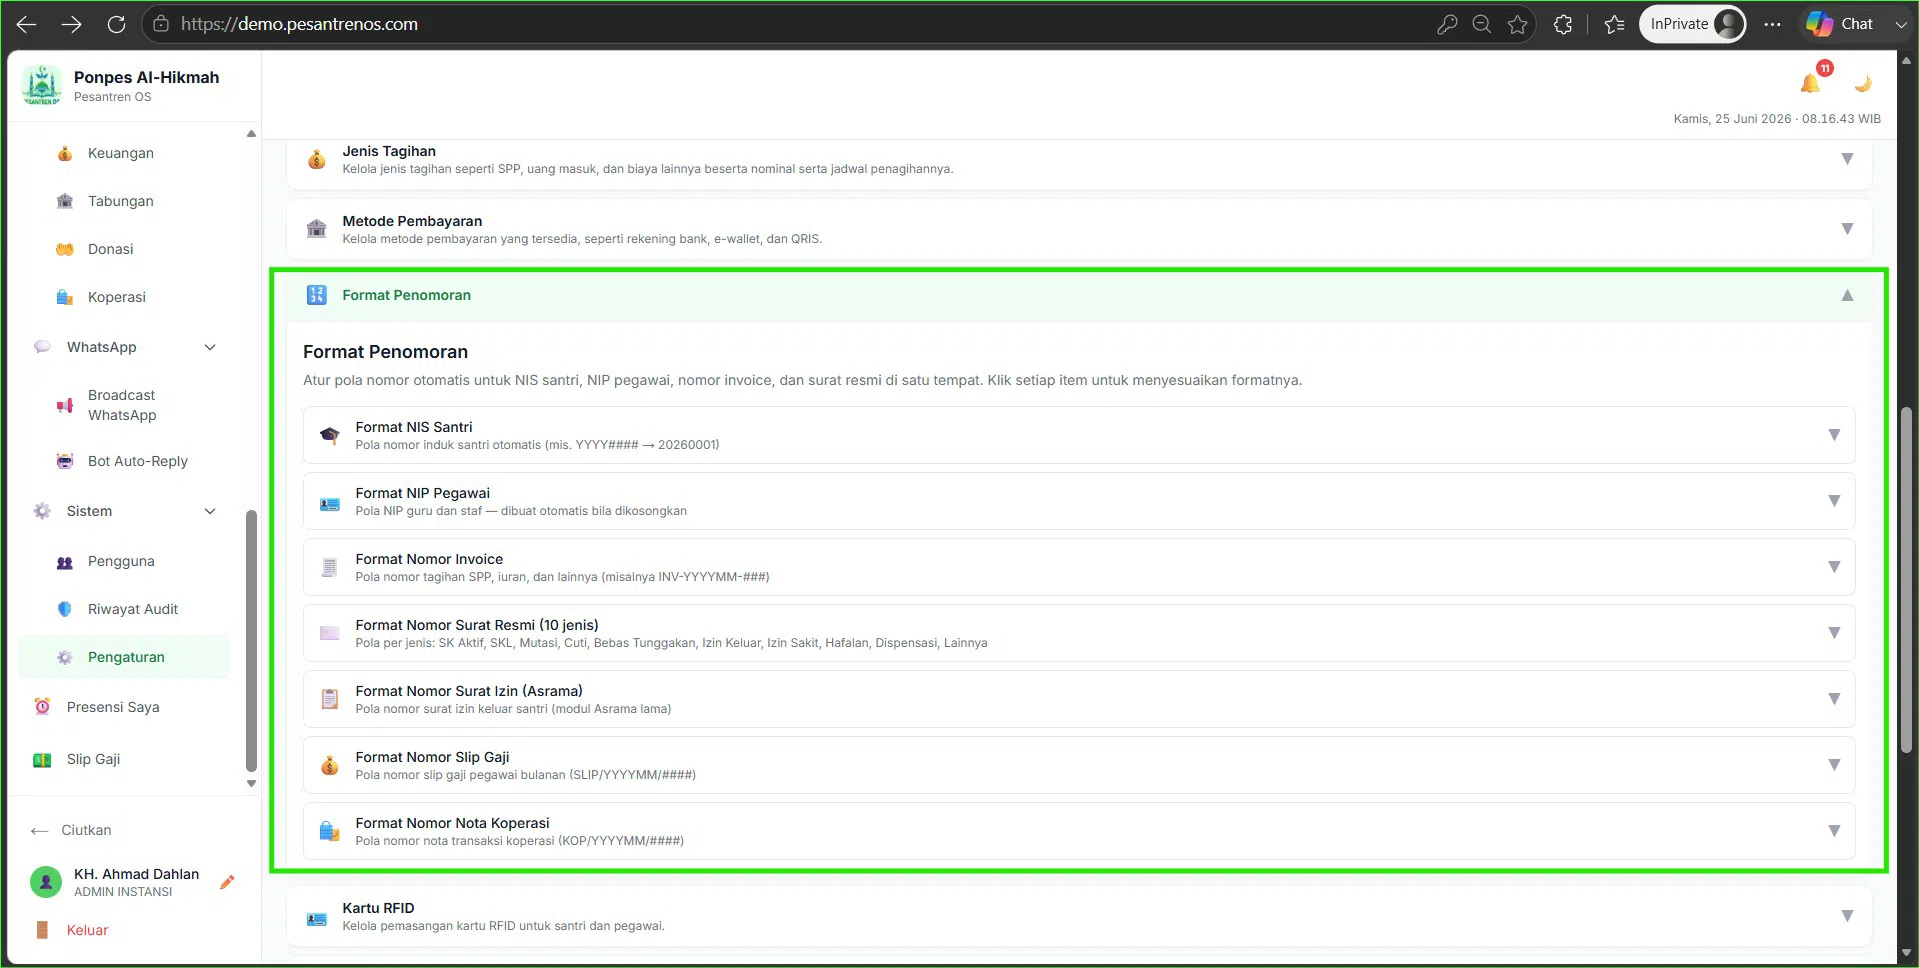
Task: Click the Kartu RFID card icon
Action: (x=316, y=919)
